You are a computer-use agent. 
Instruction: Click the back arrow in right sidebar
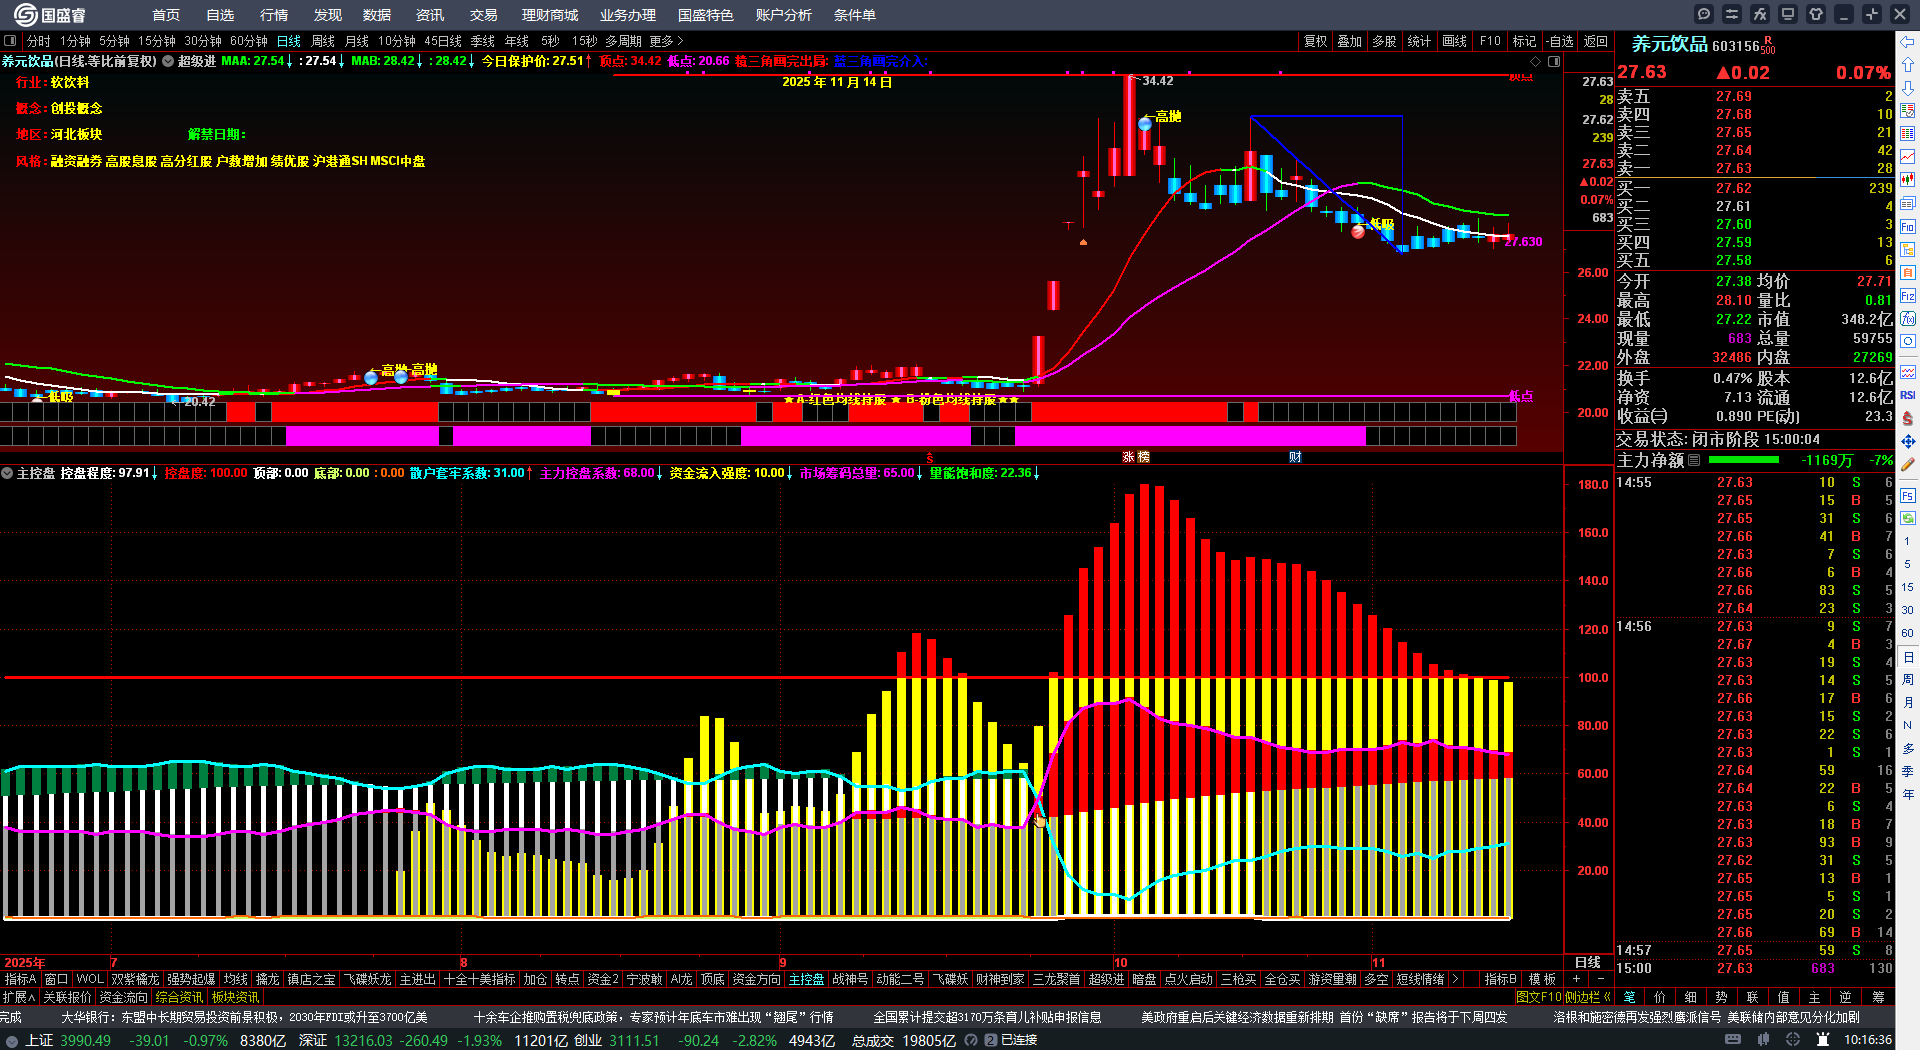pyautogui.click(x=1908, y=42)
